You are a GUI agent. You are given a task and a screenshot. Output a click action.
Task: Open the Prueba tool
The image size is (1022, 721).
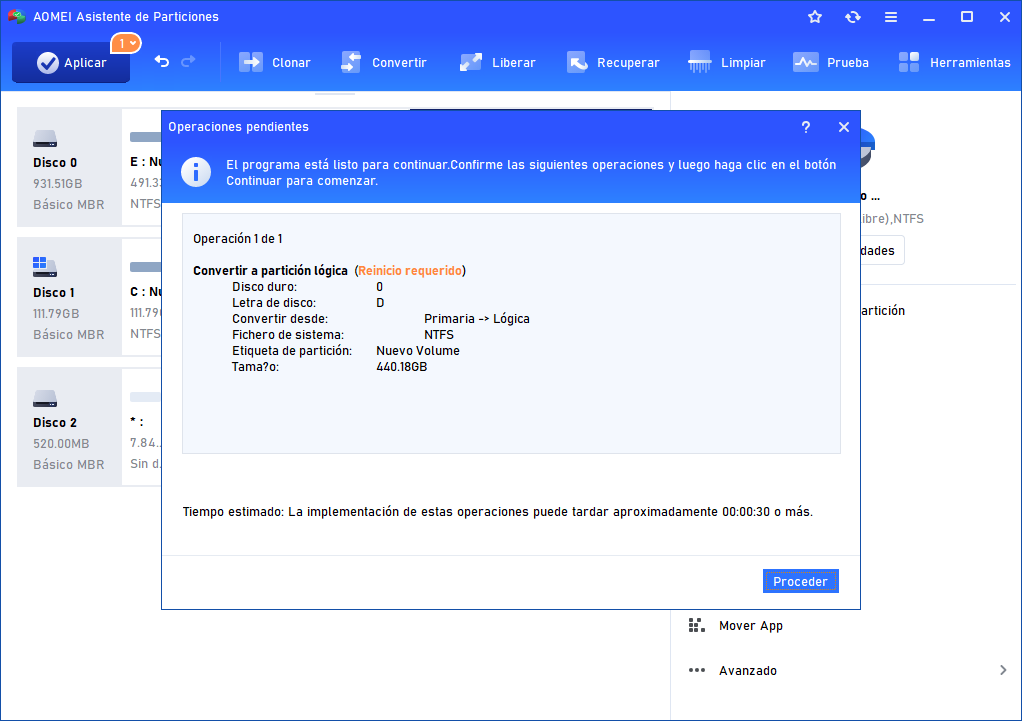[x=831, y=63]
